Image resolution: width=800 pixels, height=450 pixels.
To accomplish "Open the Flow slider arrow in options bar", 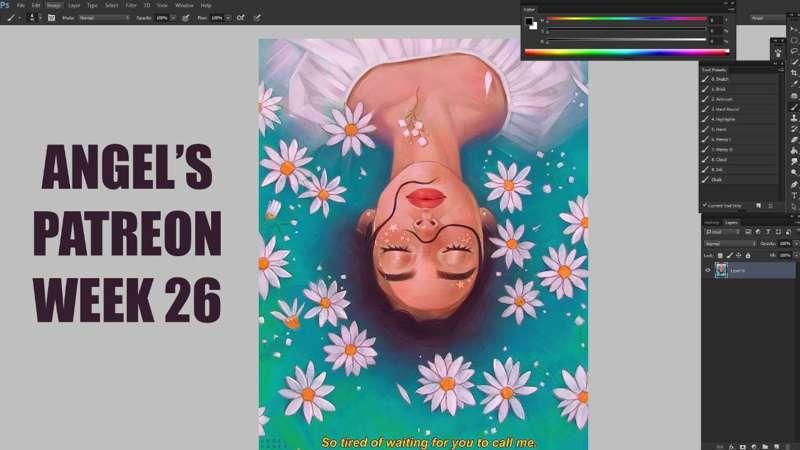I will tap(229, 18).
